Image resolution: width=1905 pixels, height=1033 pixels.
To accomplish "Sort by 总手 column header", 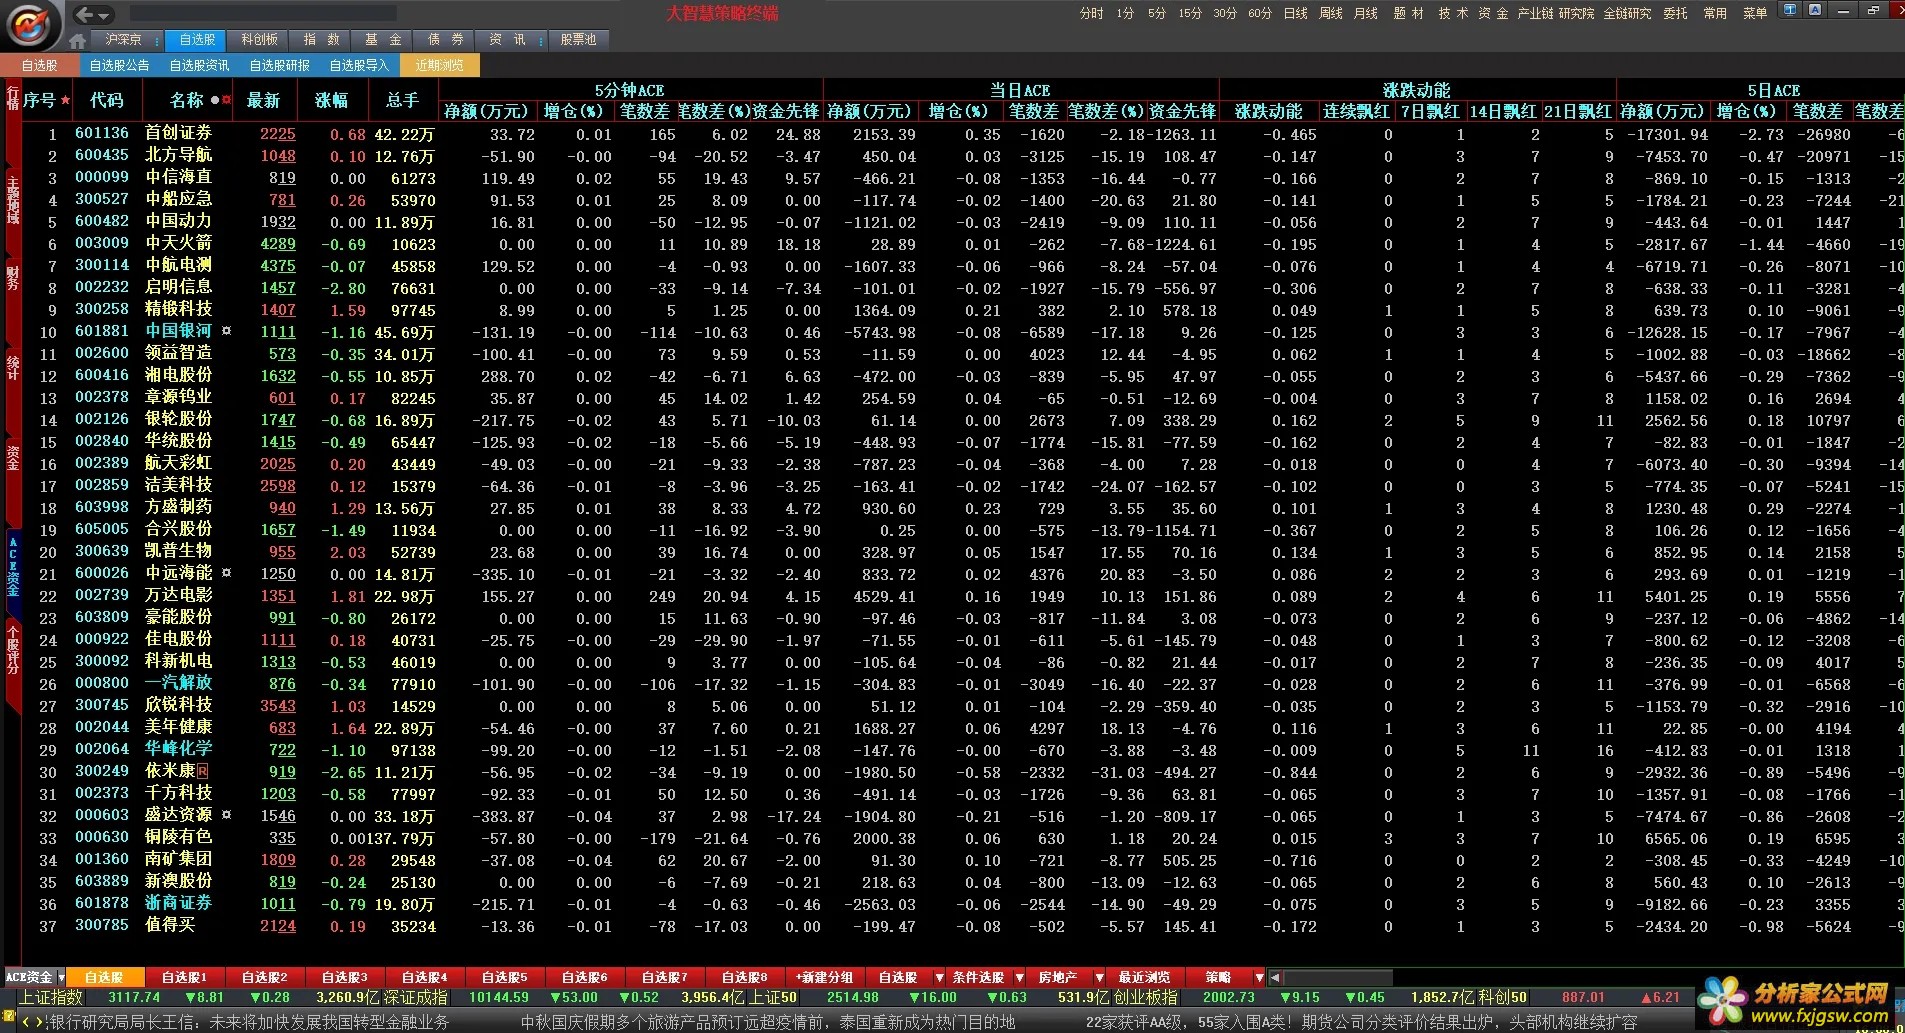I will click(402, 100).
